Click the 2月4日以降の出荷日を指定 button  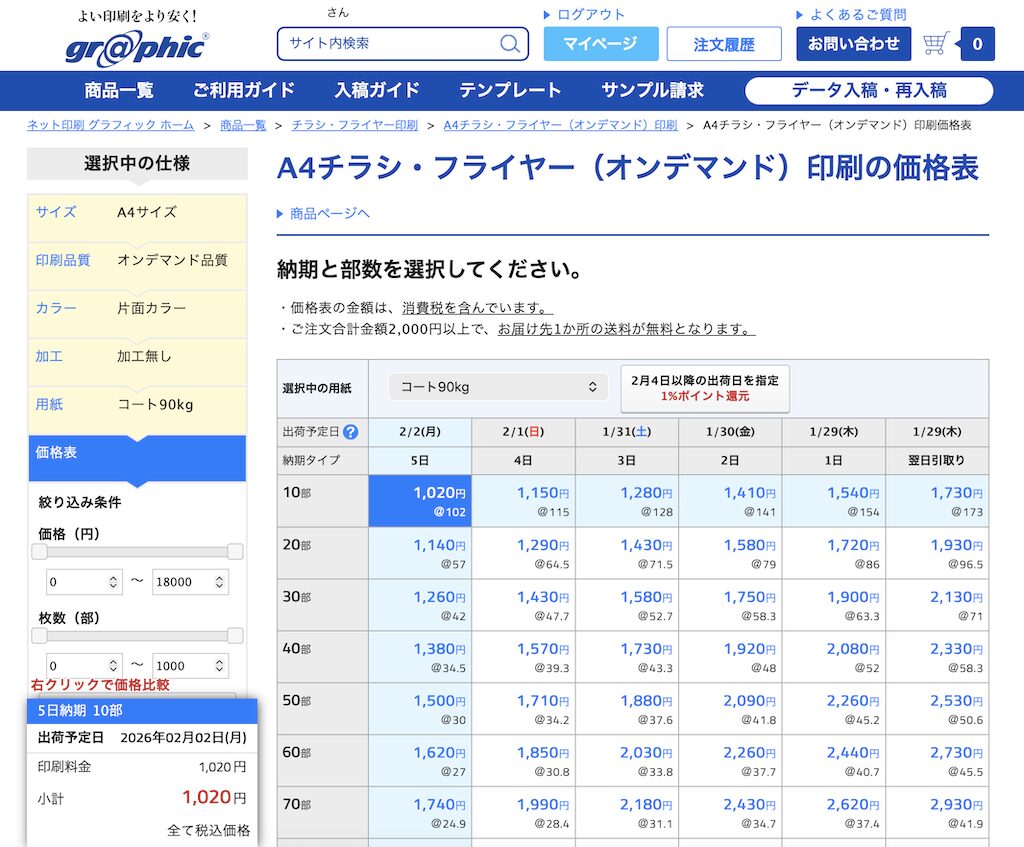(705, 389)
